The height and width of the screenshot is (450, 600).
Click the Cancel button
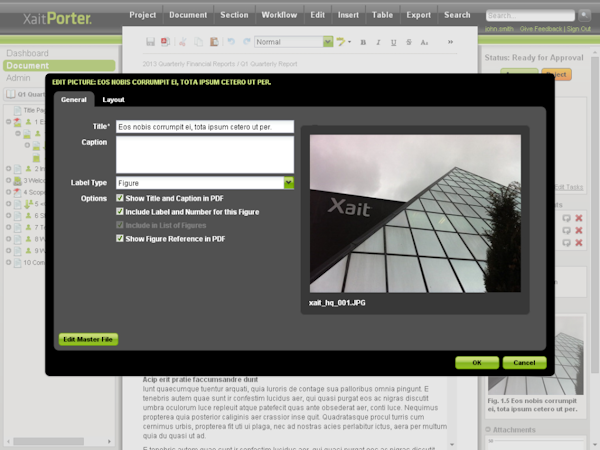click(x=524, y=362)
